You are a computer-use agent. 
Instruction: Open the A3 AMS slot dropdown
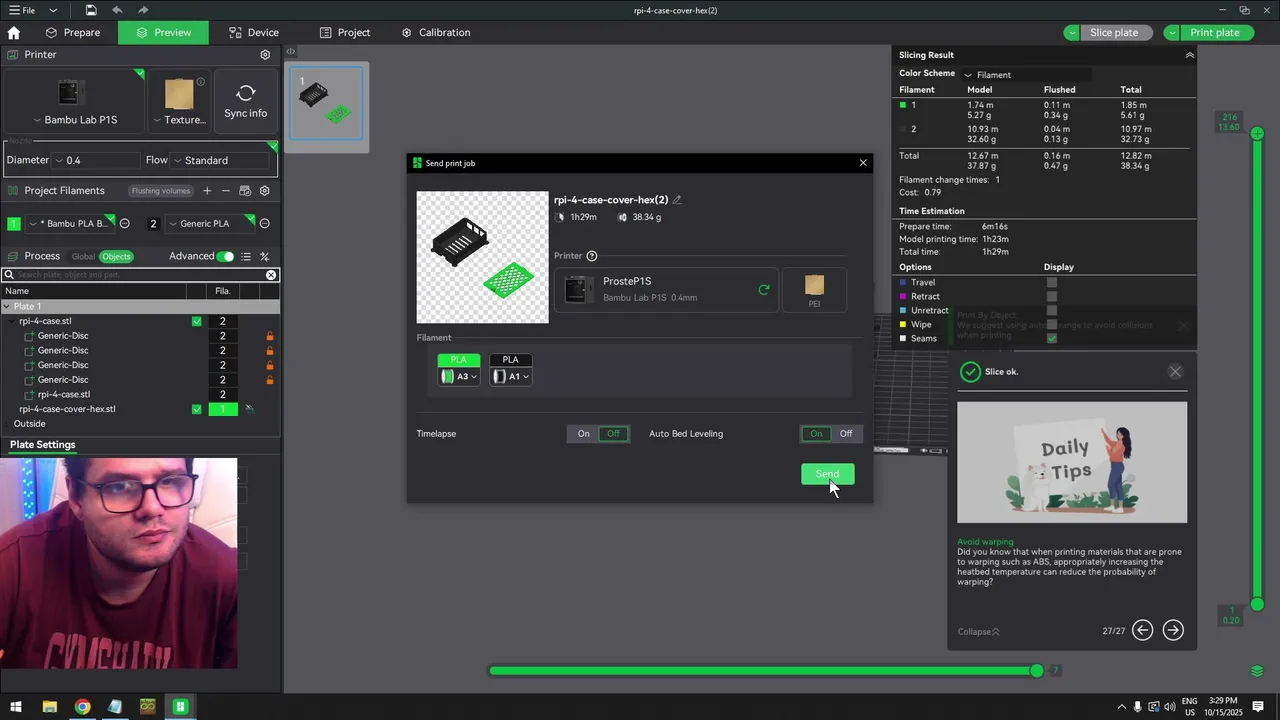(459, 377)
